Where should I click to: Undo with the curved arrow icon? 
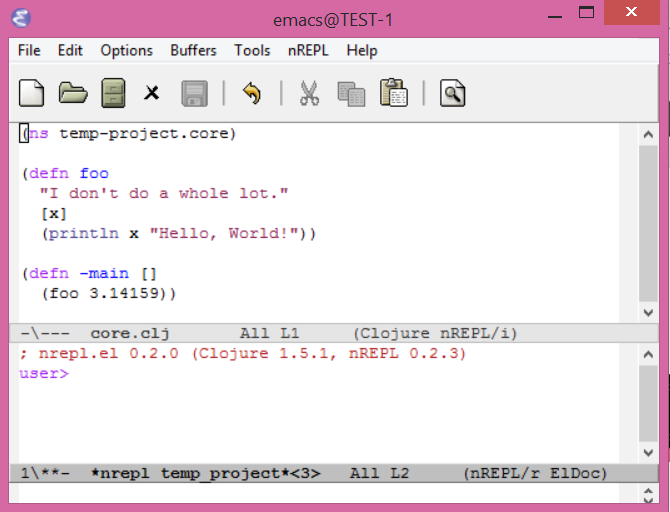(x=252, y=93)
